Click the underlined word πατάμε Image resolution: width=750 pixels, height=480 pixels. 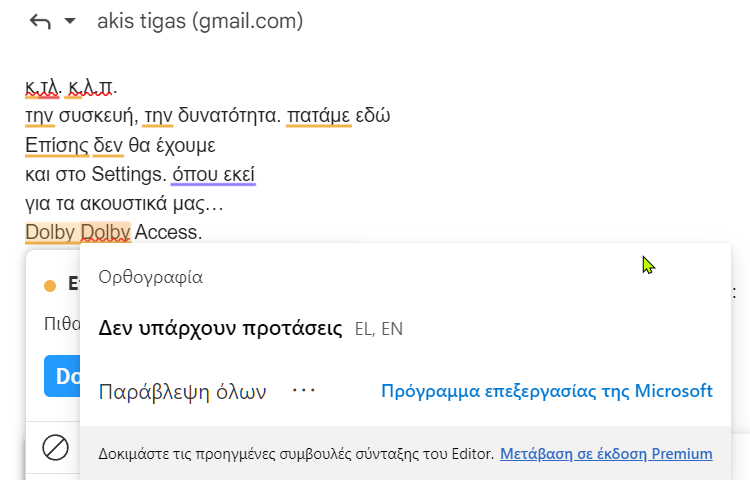pyautogui.click(x=319, y=116)
